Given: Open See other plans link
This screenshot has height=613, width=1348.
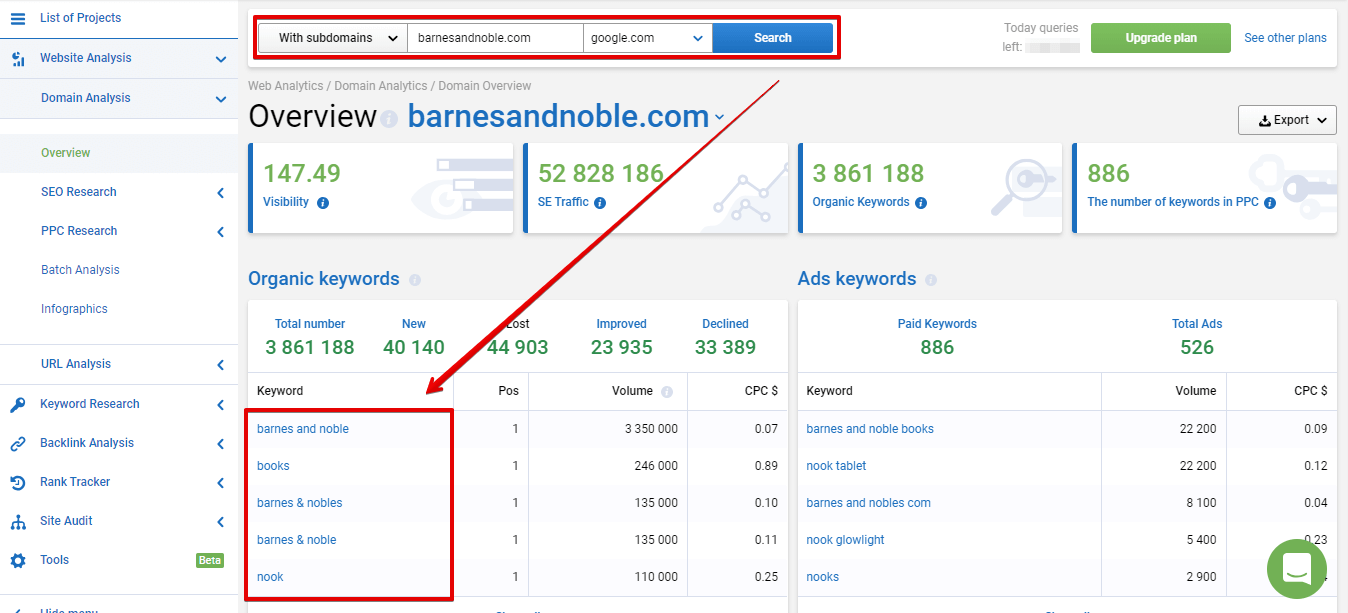Looking at the screenshot, I should coord(1285,38).
